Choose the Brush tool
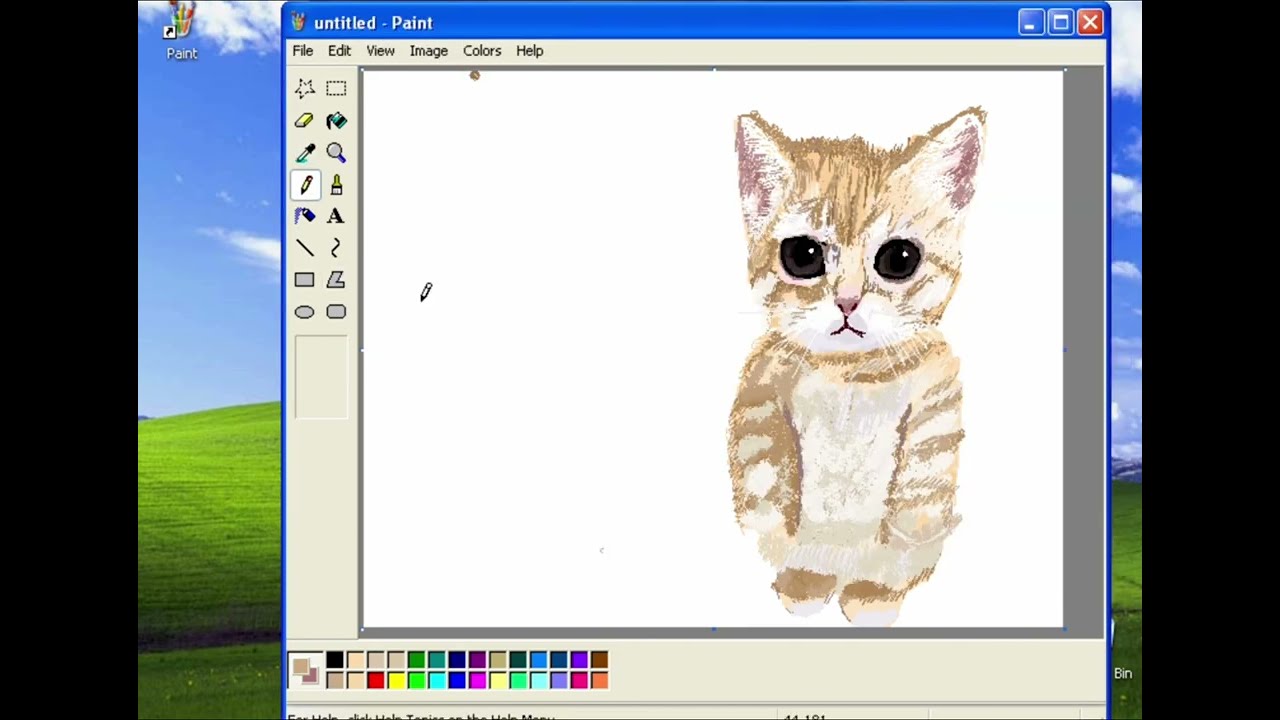Viewport: 1280px width, 720px height. tap(336, 184)
